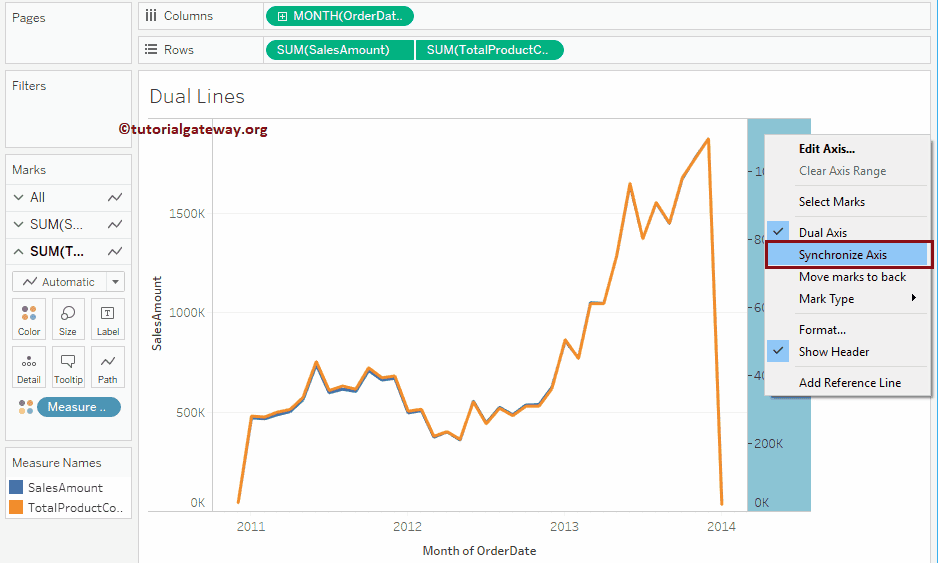The width and height of the screenshot is (938, 563).
Task: Expand the All marks section
Action: coord(20,198)
